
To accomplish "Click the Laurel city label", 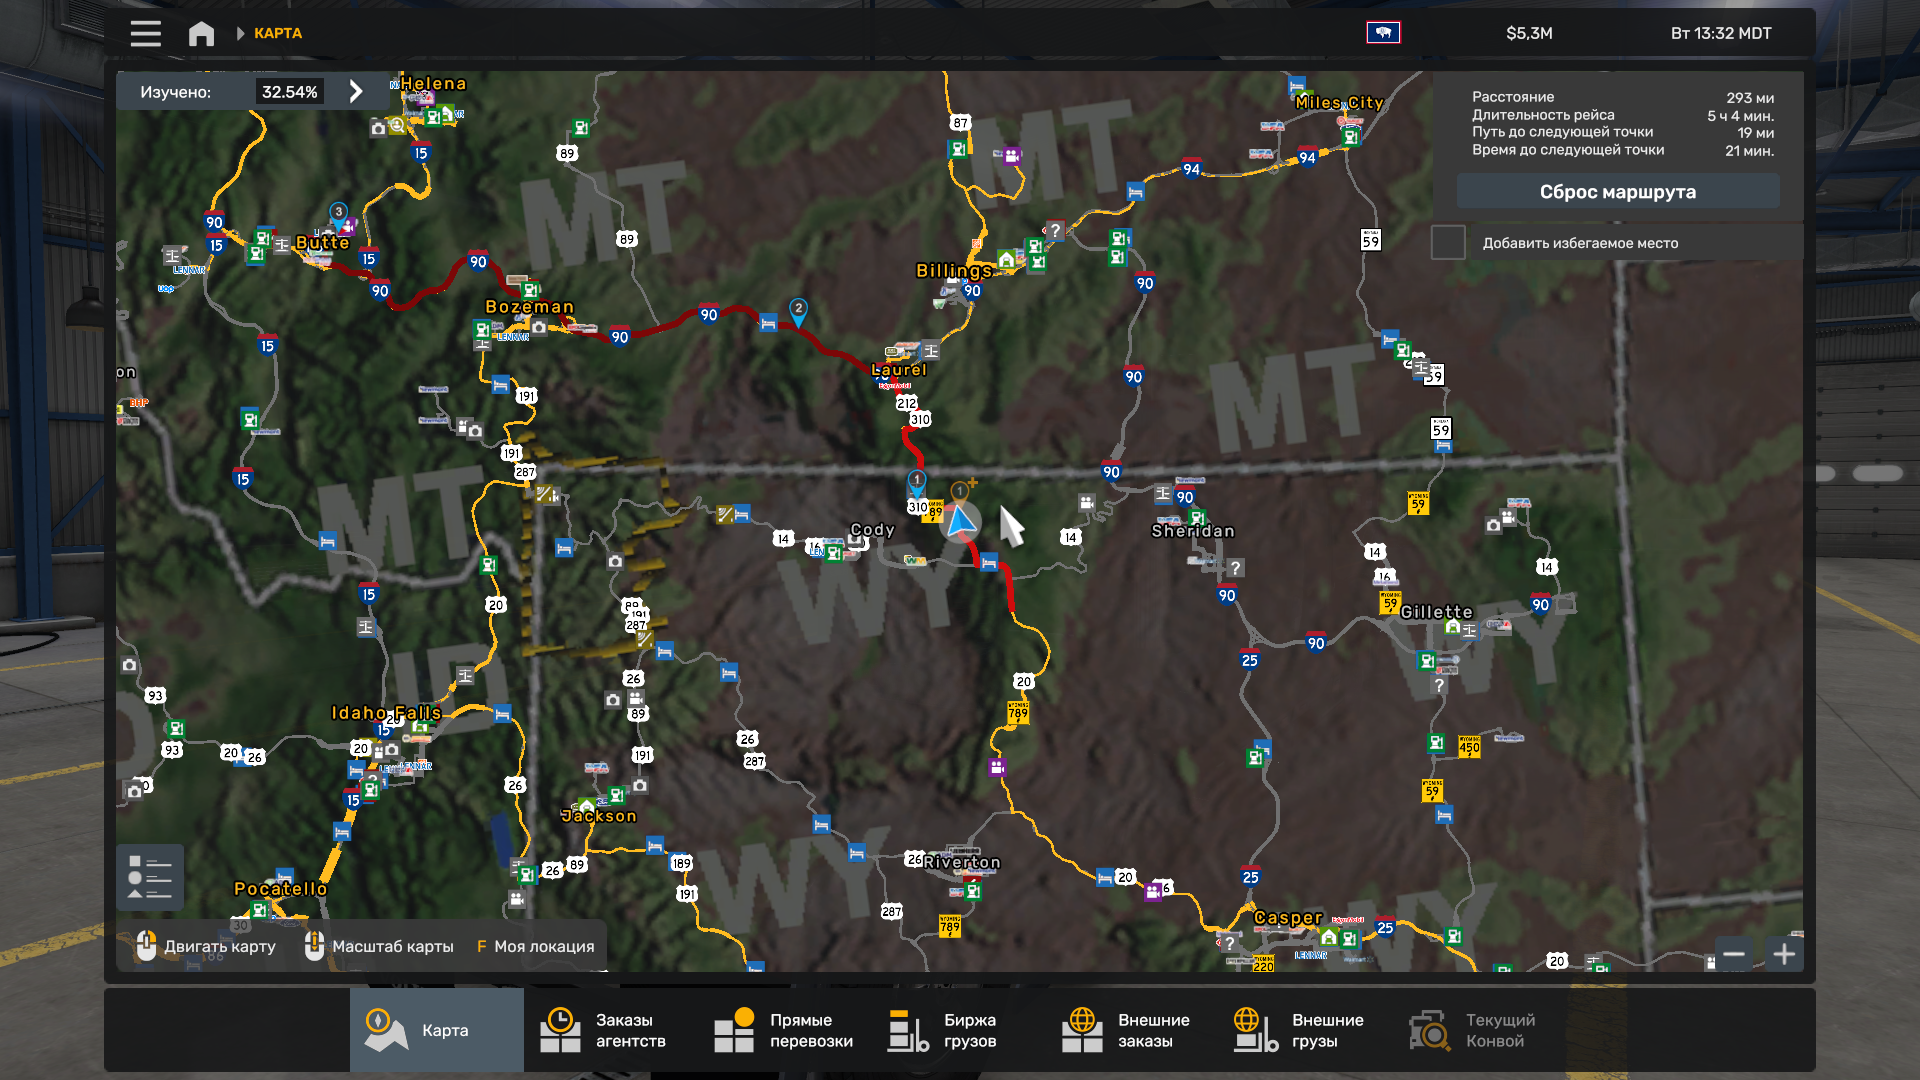I will [899, 370].
